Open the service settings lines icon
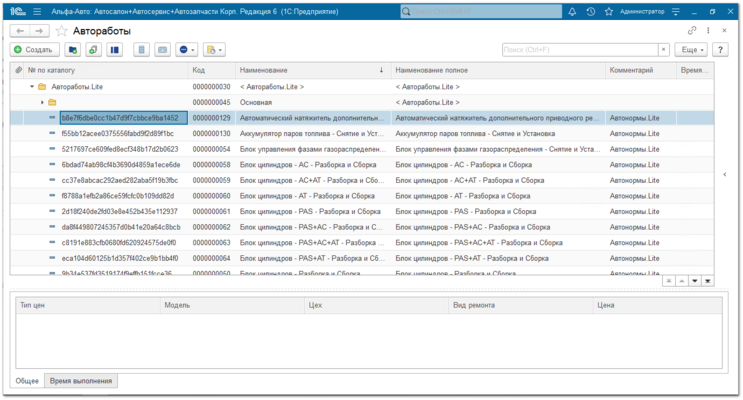Image resolution: width=743 pixels, height=400 pixels. coord(676,11)
